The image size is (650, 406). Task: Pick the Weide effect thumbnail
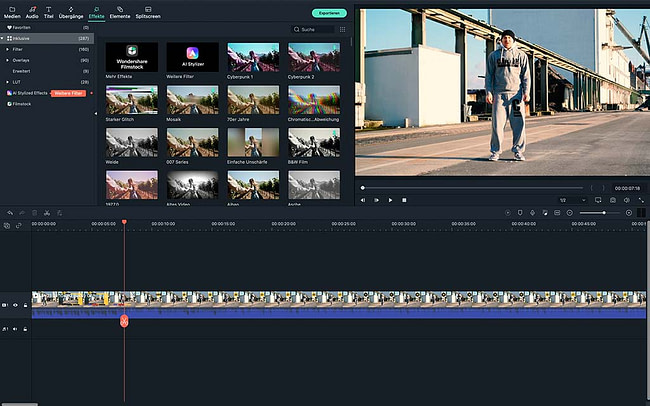132,142
